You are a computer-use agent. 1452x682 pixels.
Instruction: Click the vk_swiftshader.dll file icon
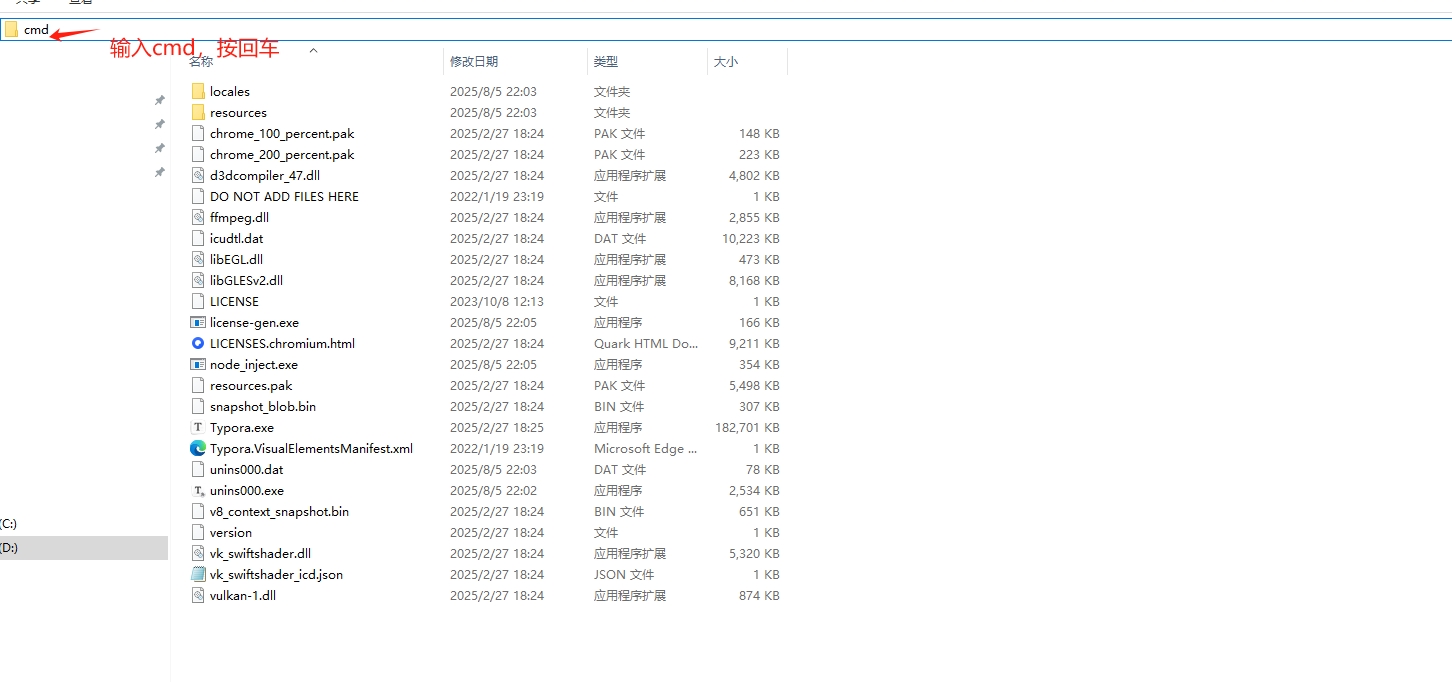tap(198, 554)
